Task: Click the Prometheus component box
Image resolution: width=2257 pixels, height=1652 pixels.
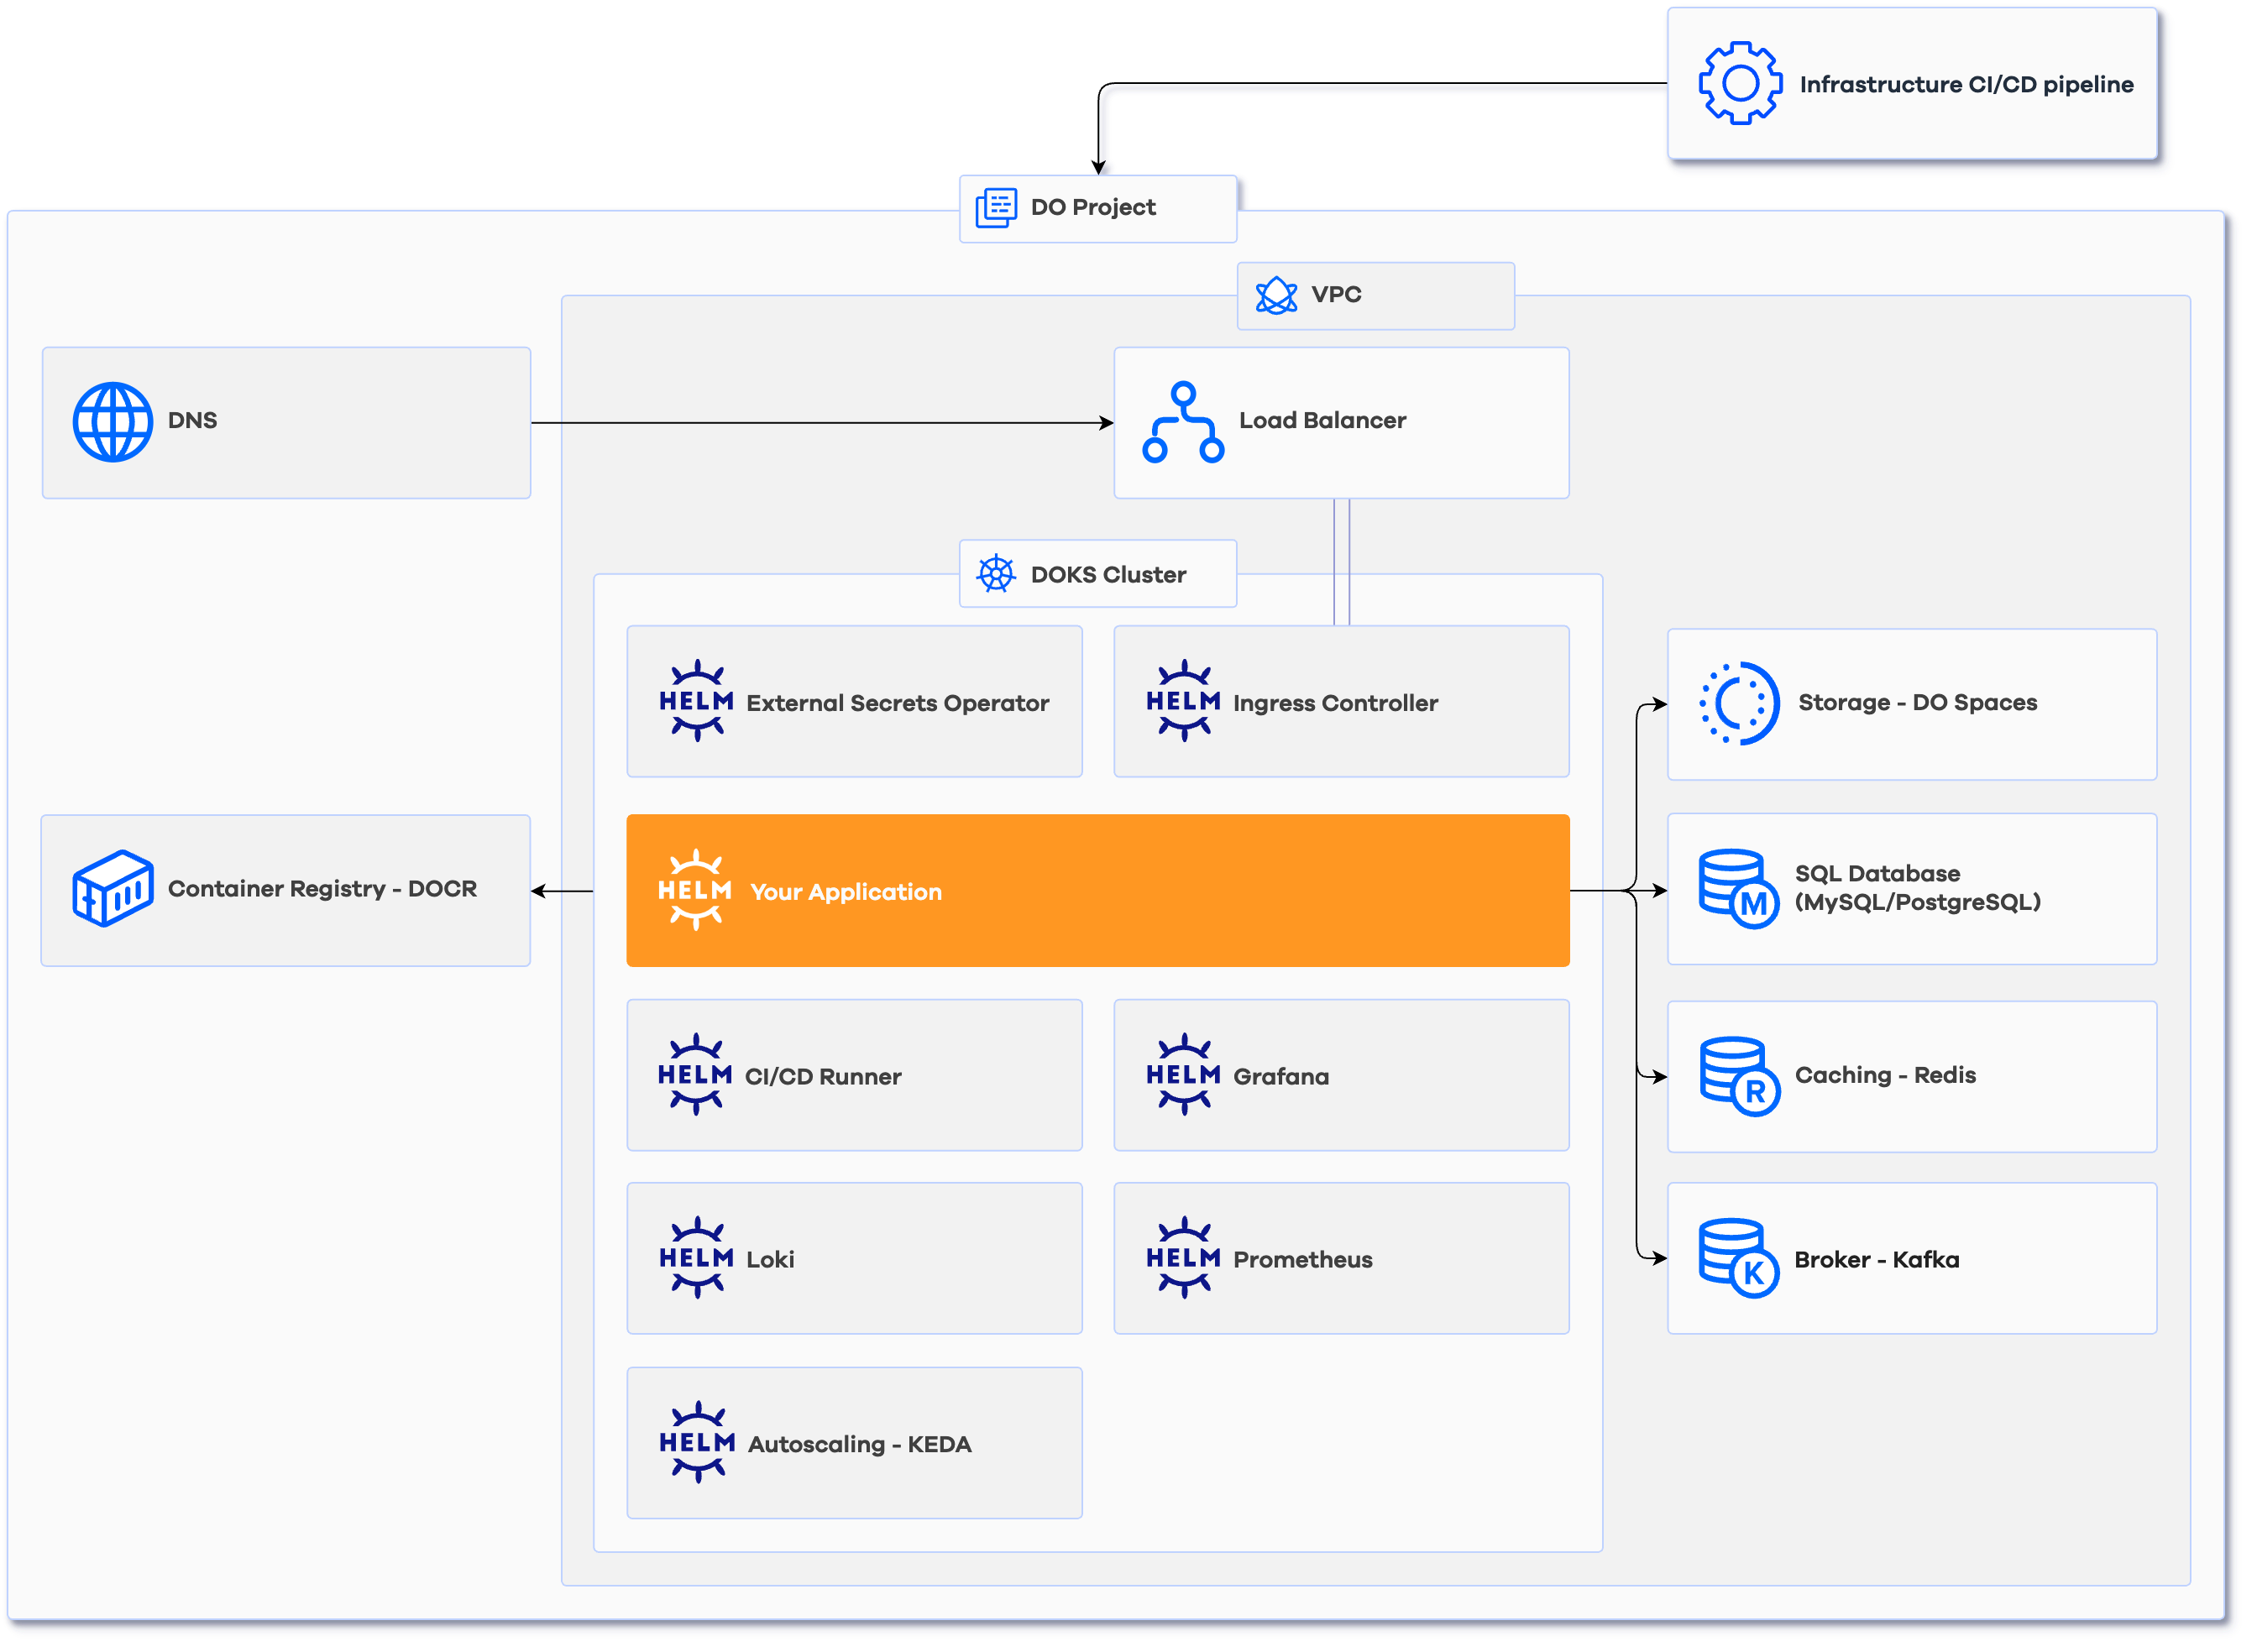Action: click(1340, 1258)
